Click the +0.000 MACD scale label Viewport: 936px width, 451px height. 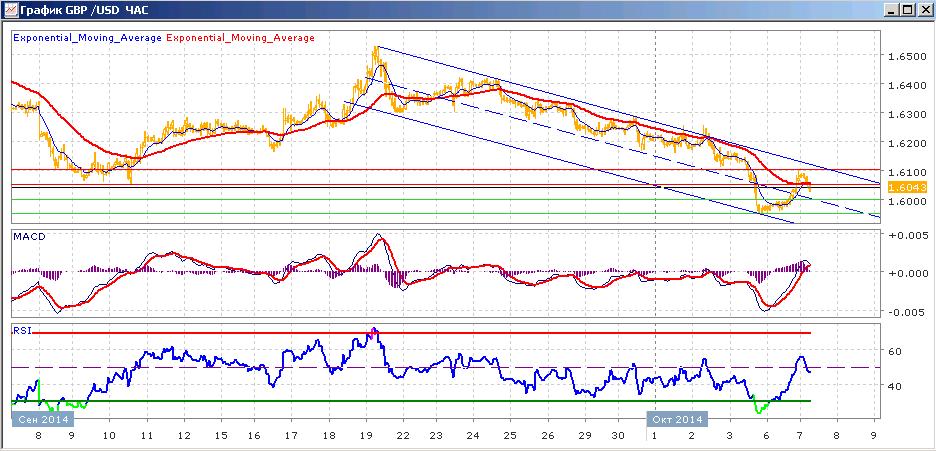pos(908,273)
